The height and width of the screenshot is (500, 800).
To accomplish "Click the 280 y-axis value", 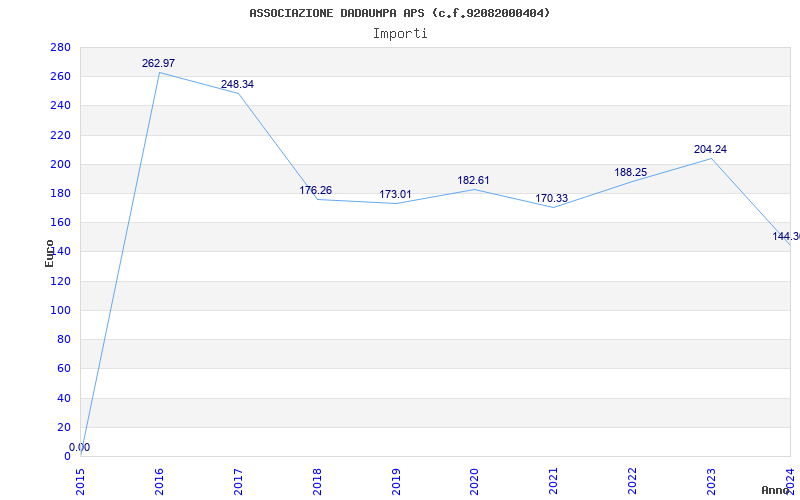I will pyautogui.click(x=60, y=47).
